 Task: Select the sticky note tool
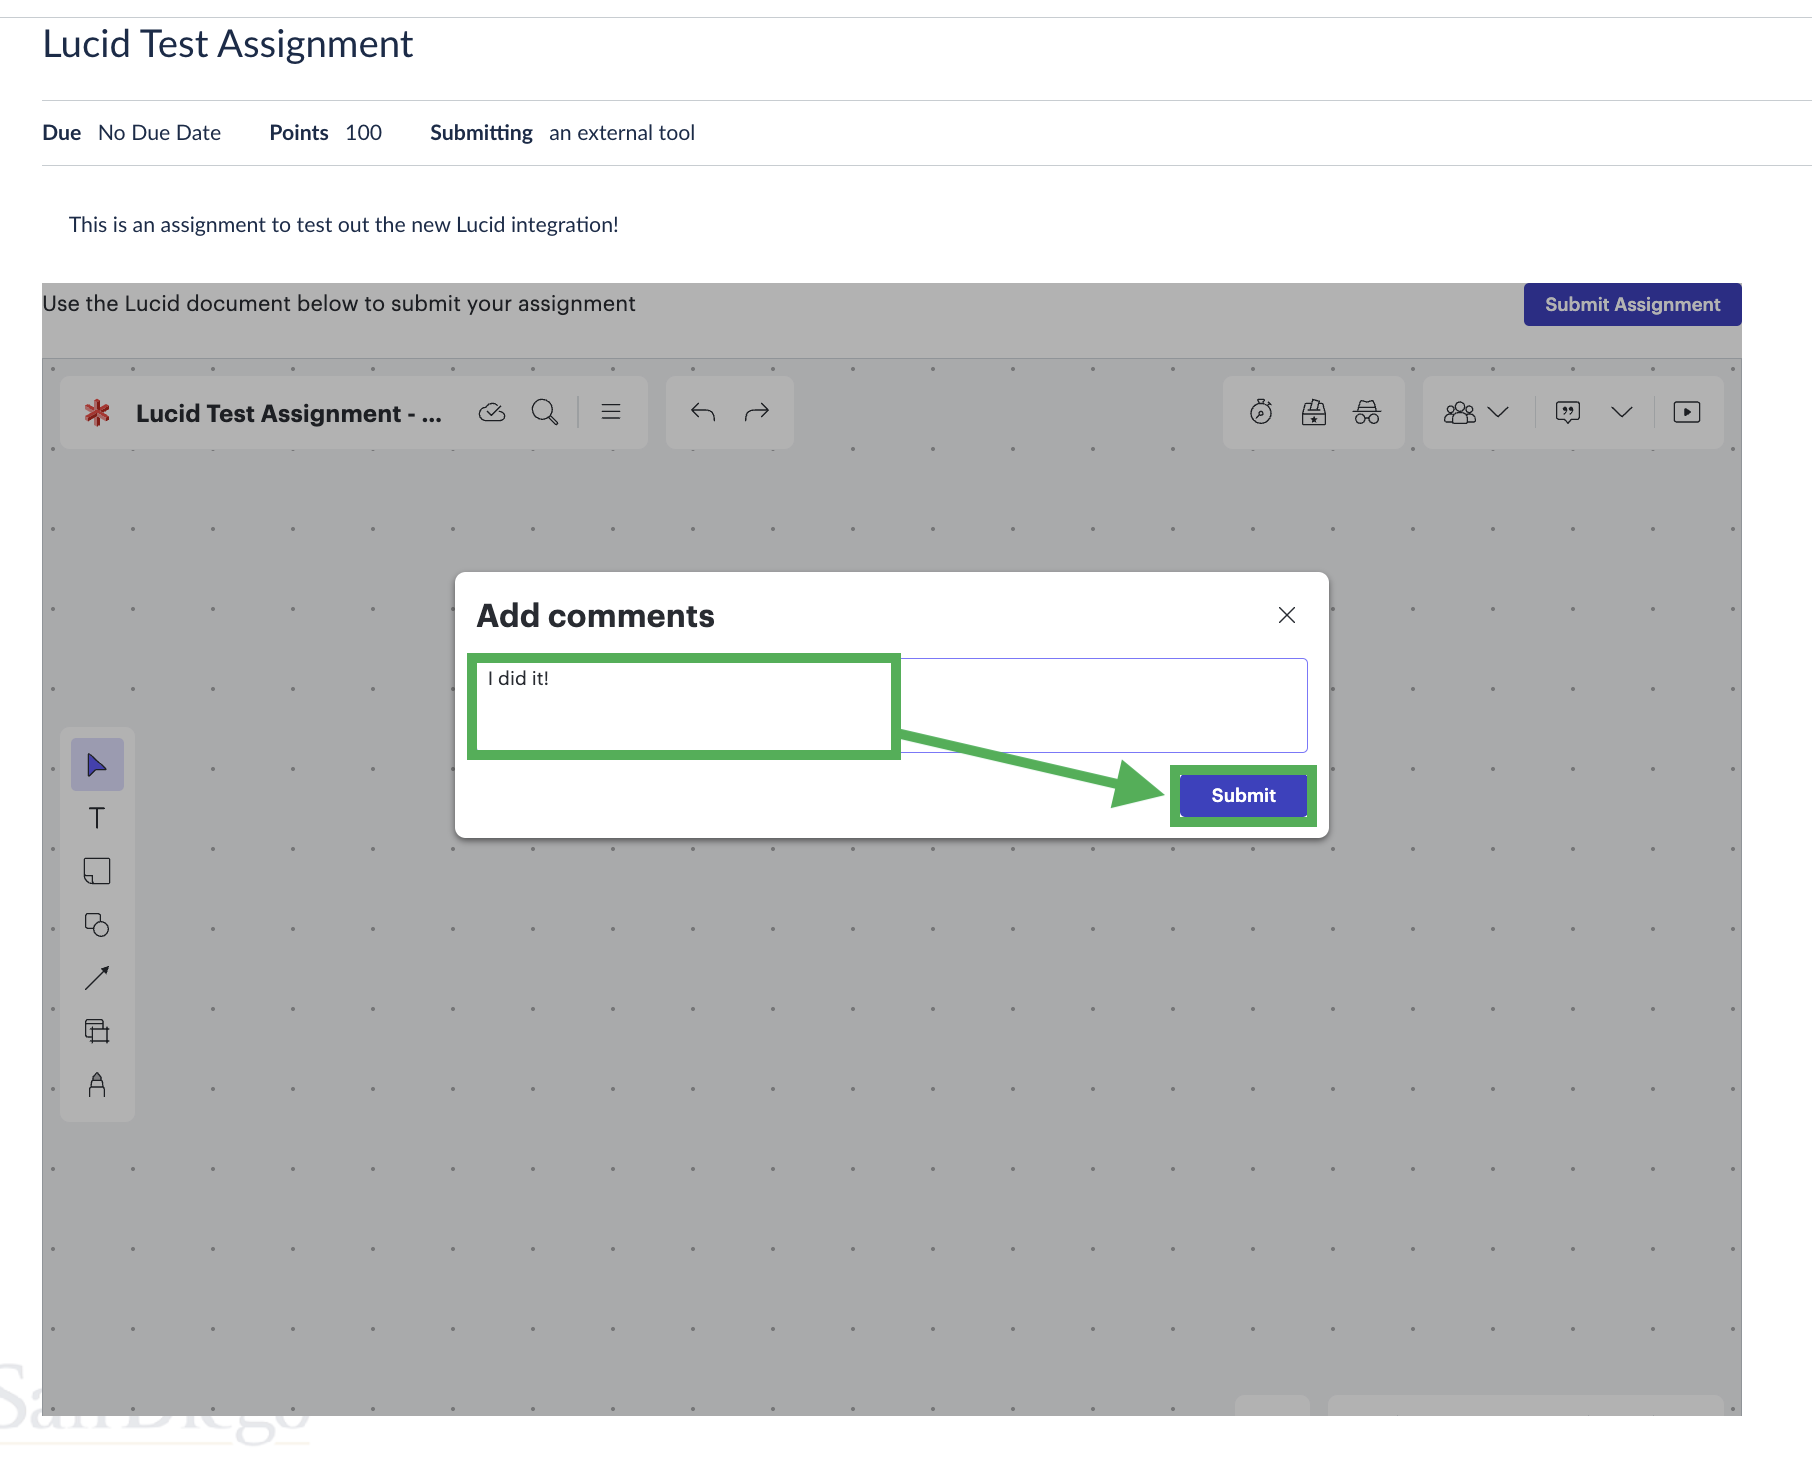coord(97,871)
